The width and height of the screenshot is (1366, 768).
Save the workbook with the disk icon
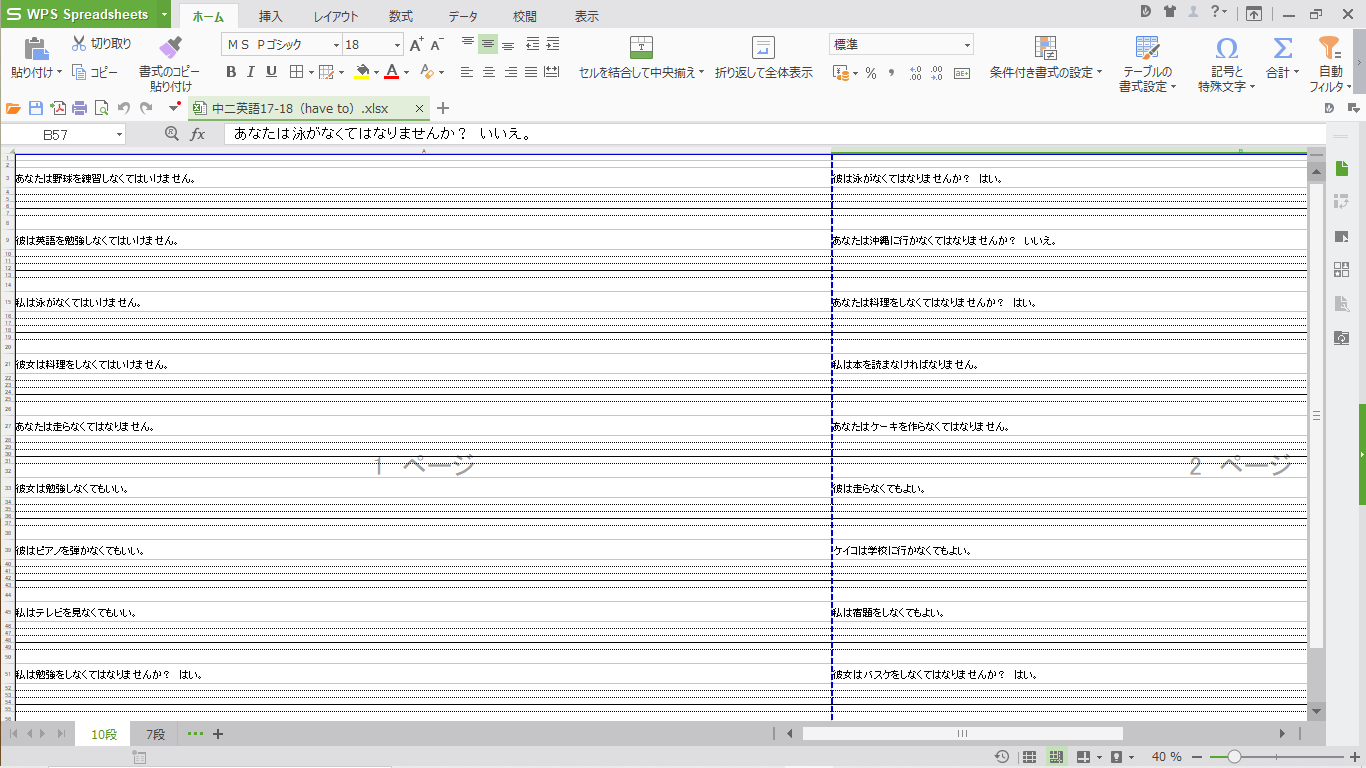click(x=36, y=108)
